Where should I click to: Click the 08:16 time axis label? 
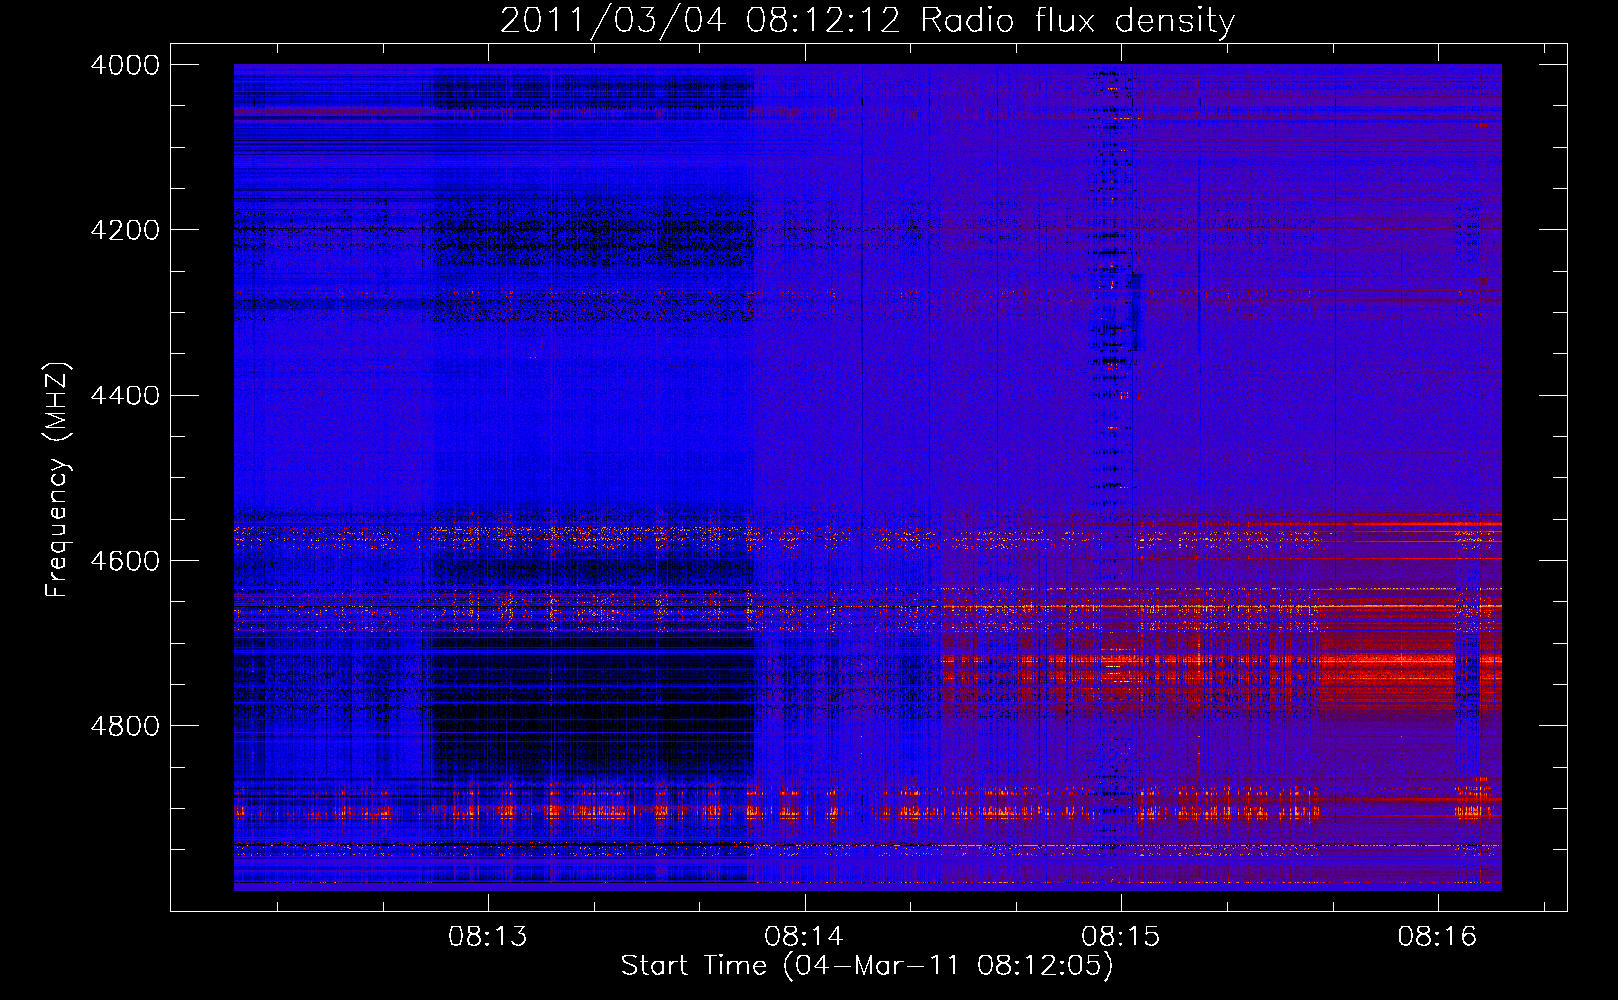(x=1437, y=937)
